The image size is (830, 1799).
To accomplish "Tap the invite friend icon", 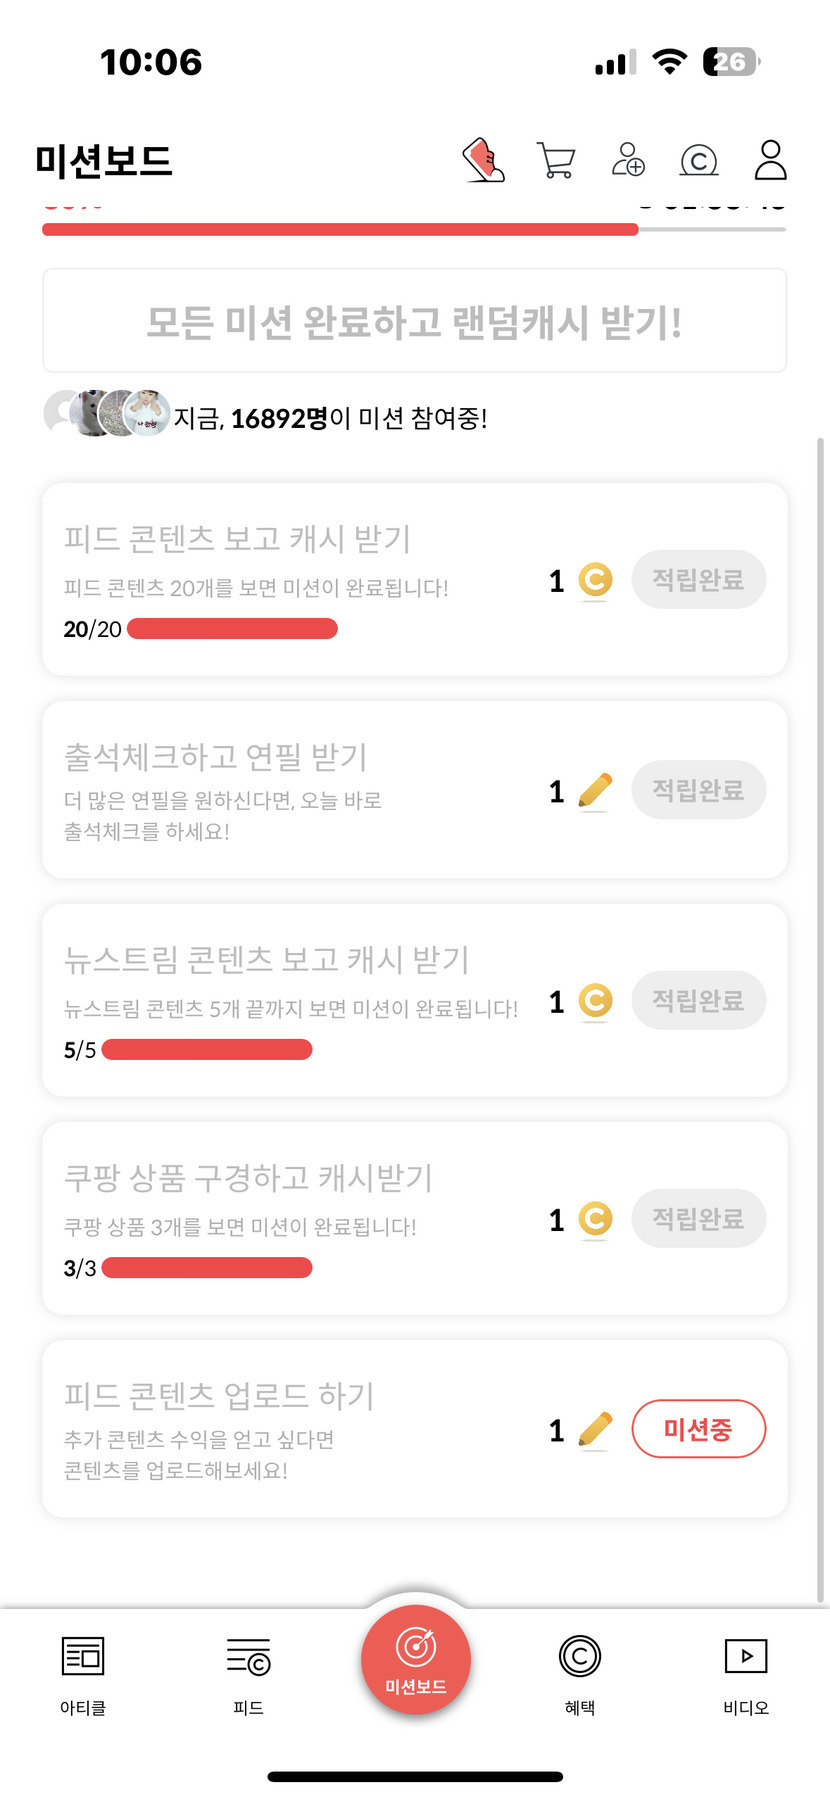I will pos(628,160).
